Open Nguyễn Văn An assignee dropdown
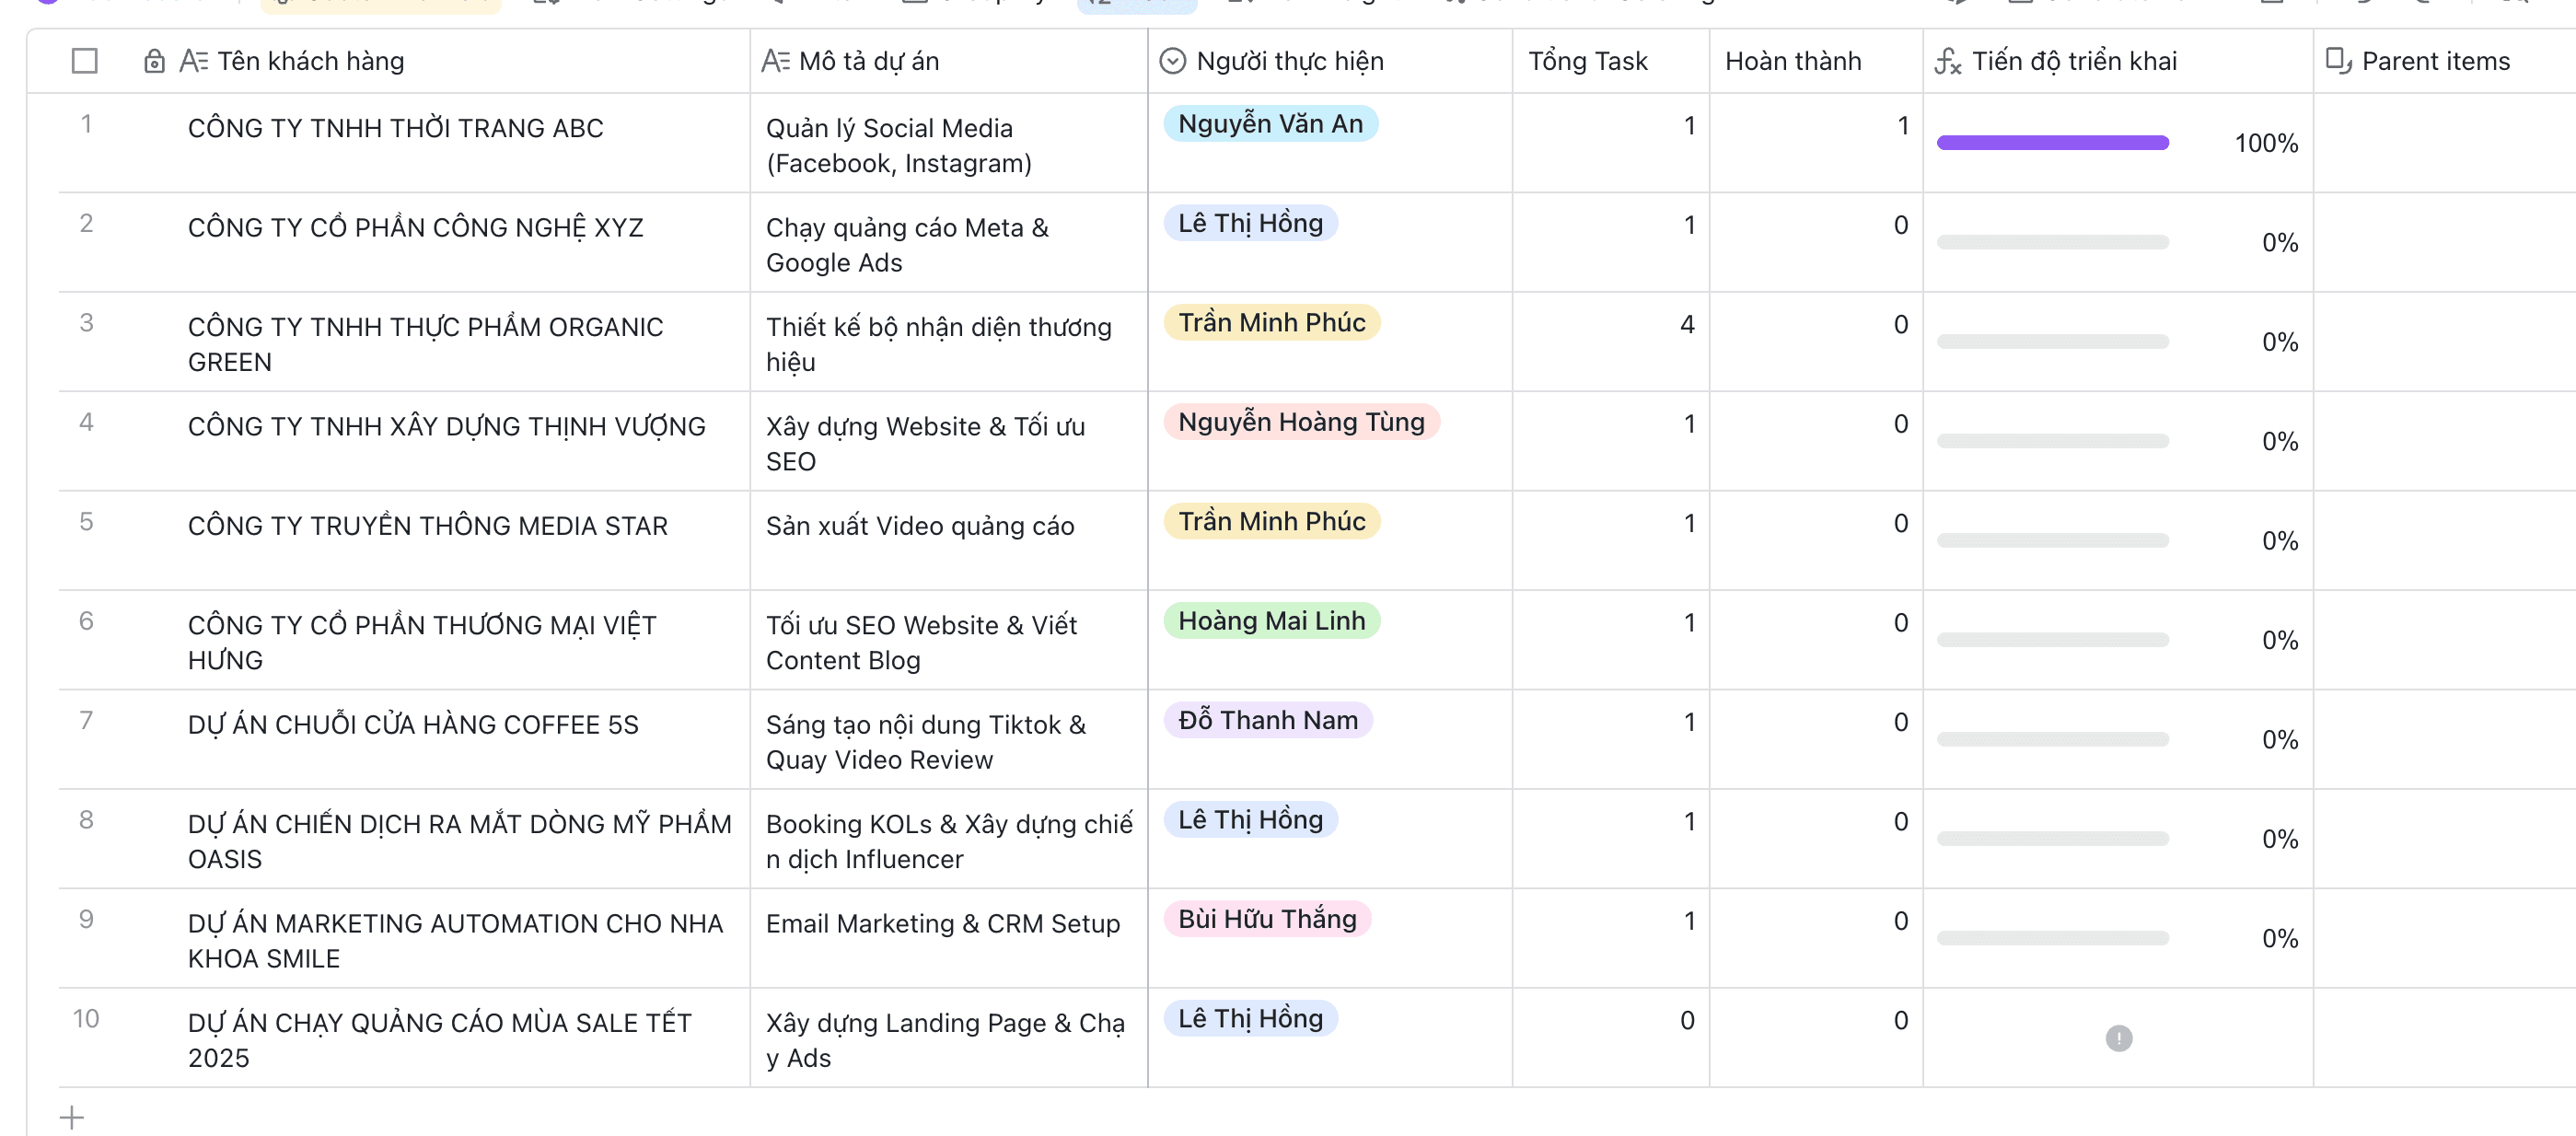The height and width of the screenshot is (1136, 2576). (1270, 124)
